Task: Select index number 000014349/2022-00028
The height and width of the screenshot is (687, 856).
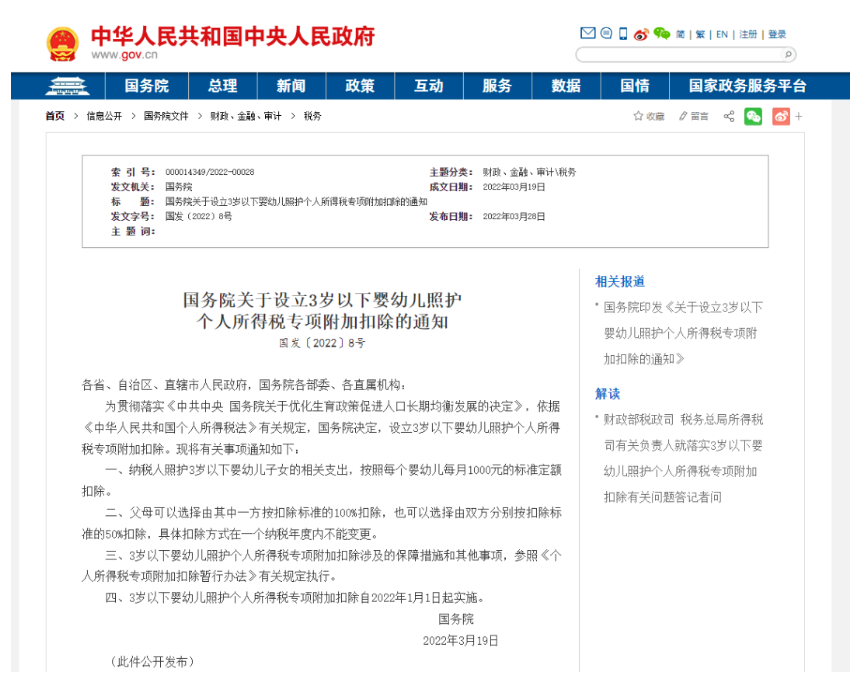Action: tap(210, 172)
